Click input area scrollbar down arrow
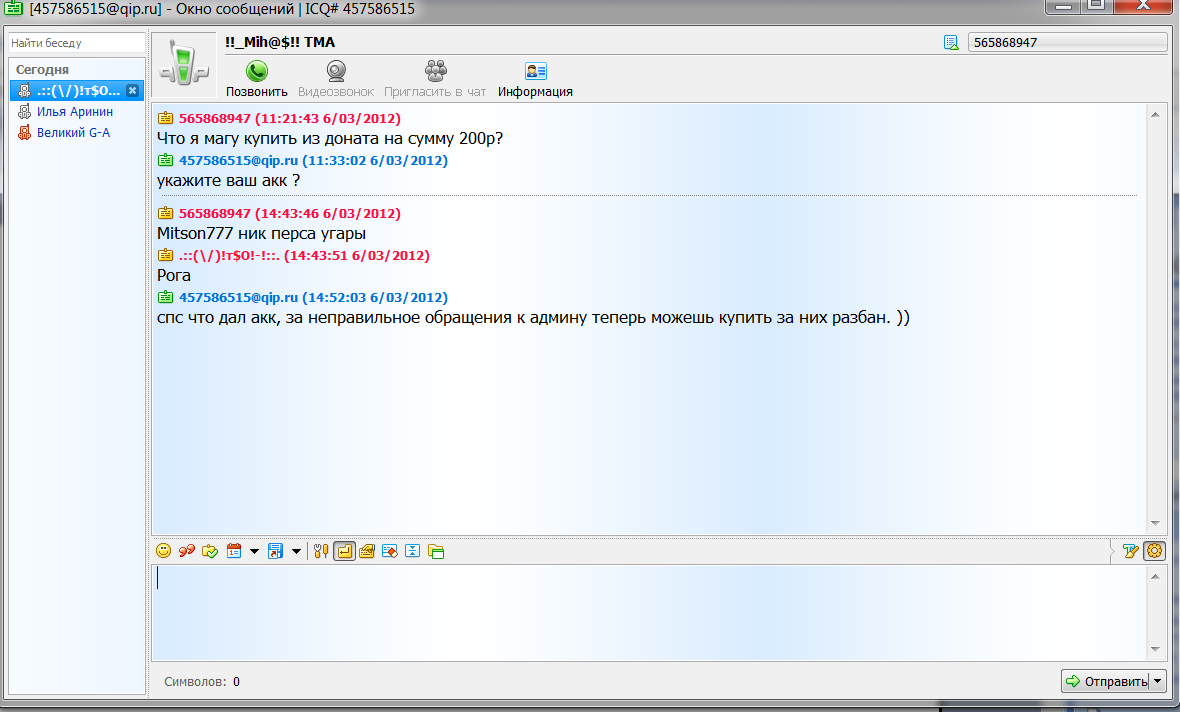This screenshot has width=1180, height=712. tap(1155, 650)
